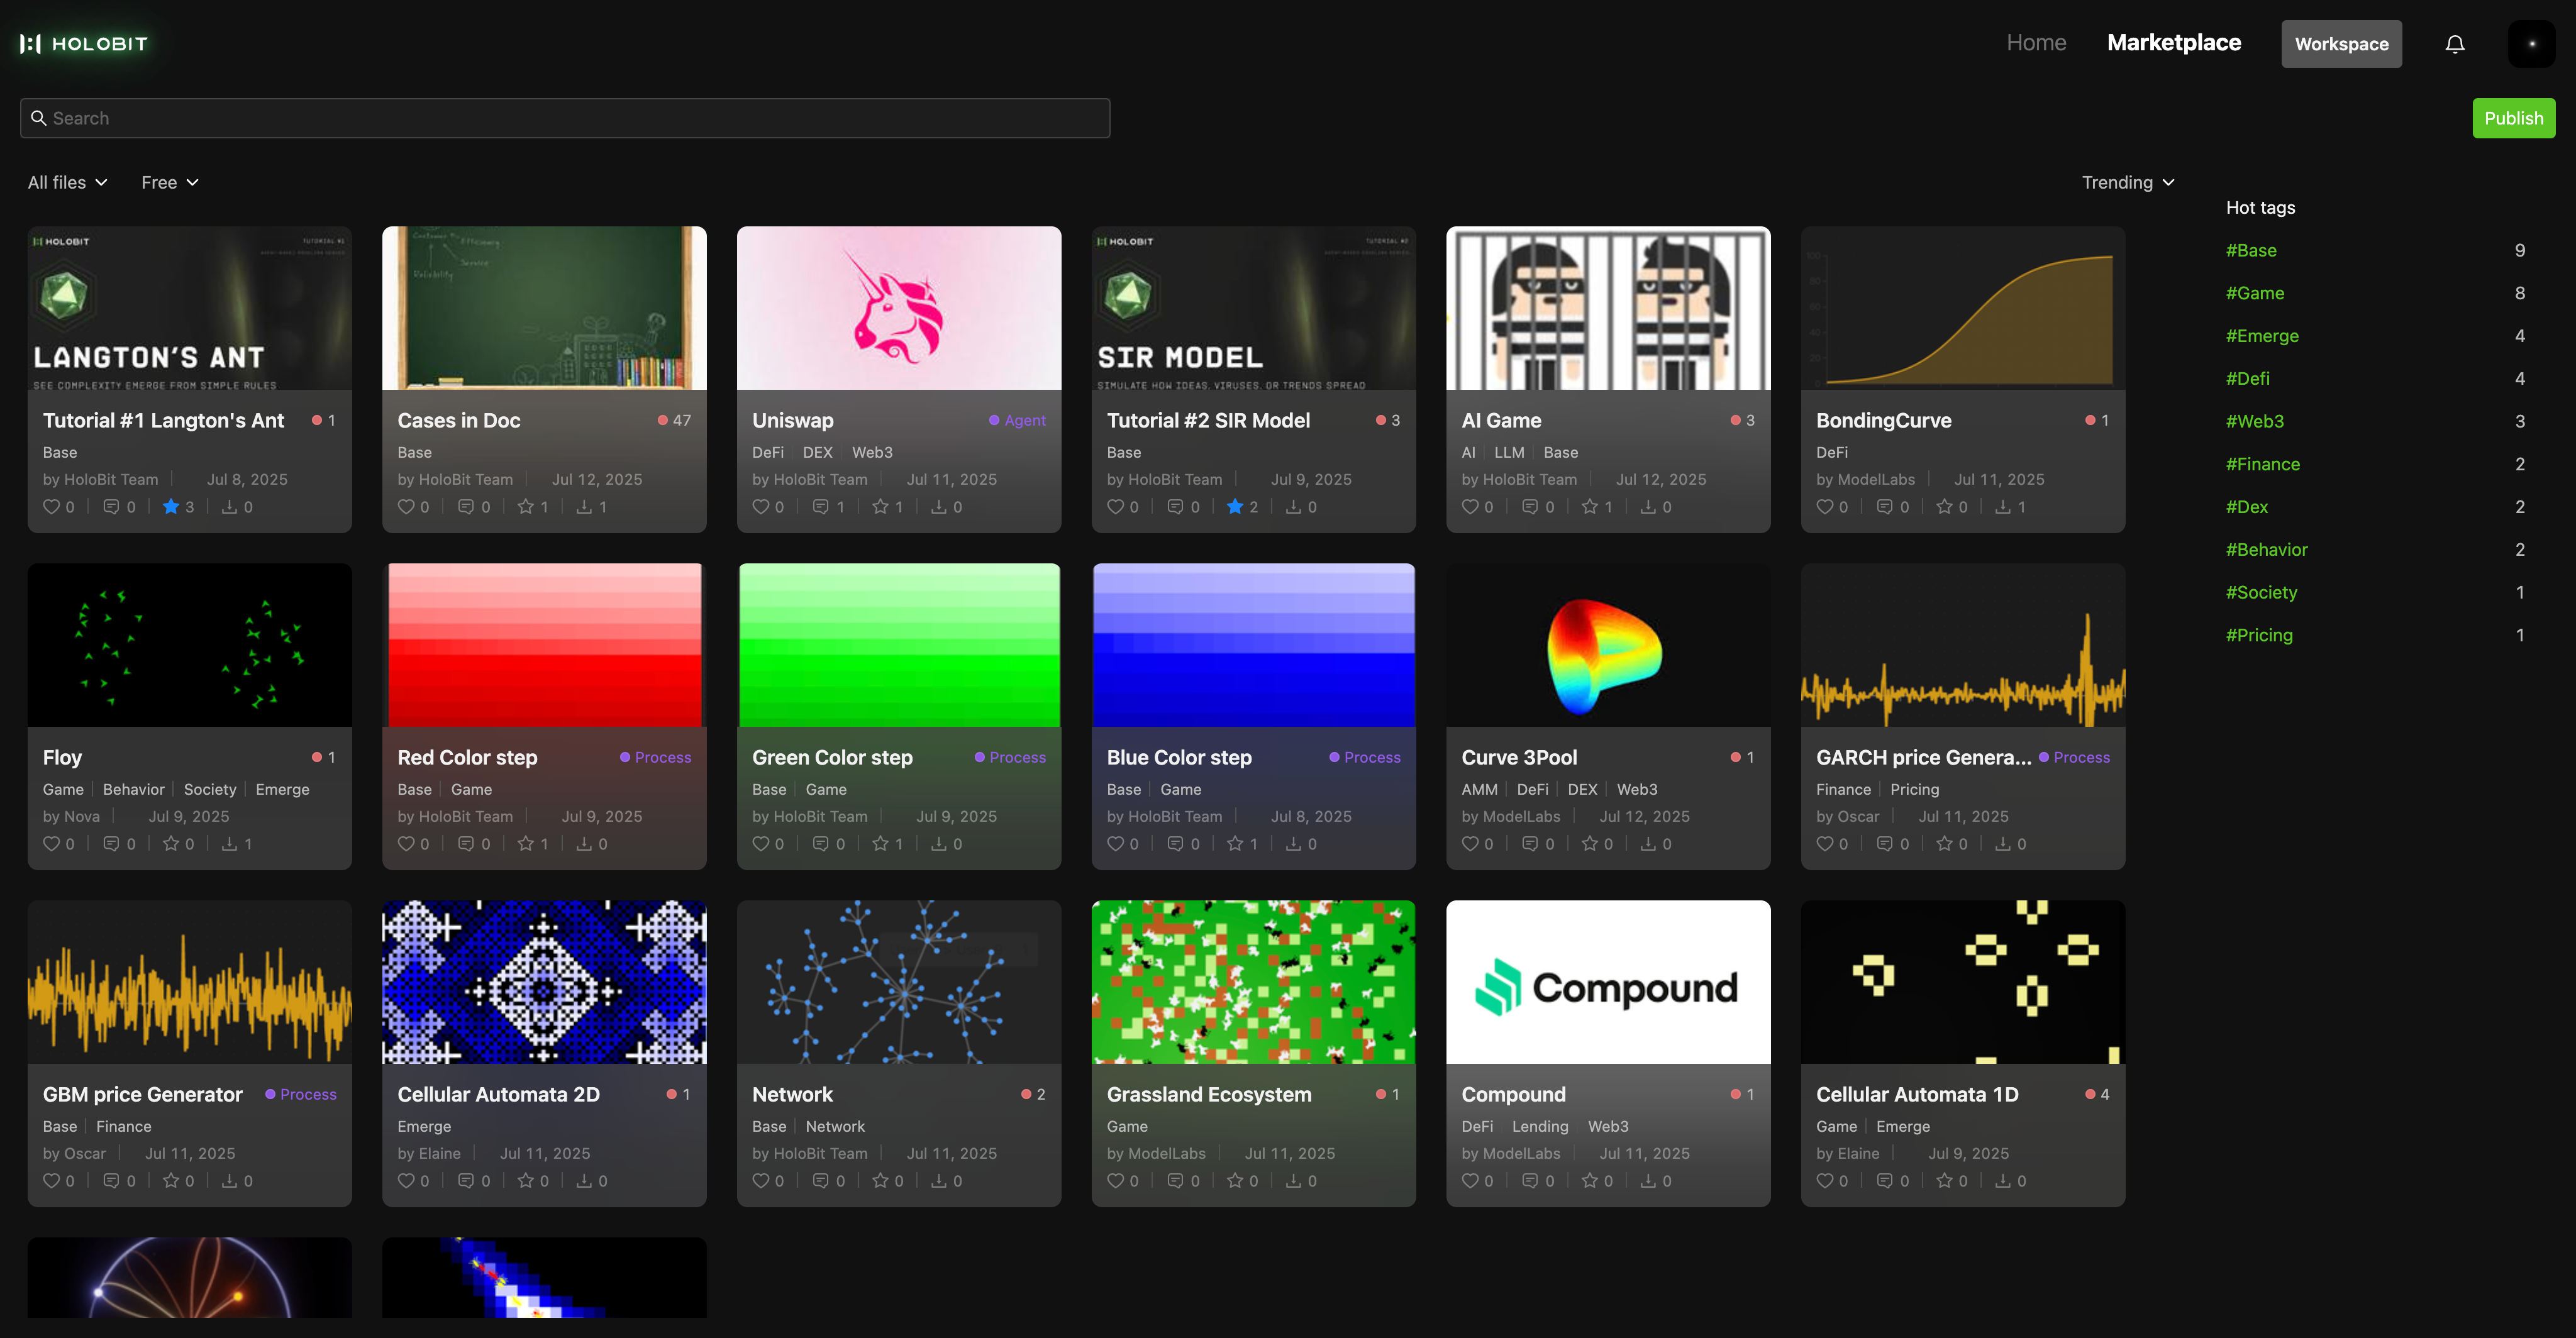The height and width of the screenshot is (1338, 2576).
Task: Unstar Tutorial #1 Langton's Ant
Action: coord(171,507)
